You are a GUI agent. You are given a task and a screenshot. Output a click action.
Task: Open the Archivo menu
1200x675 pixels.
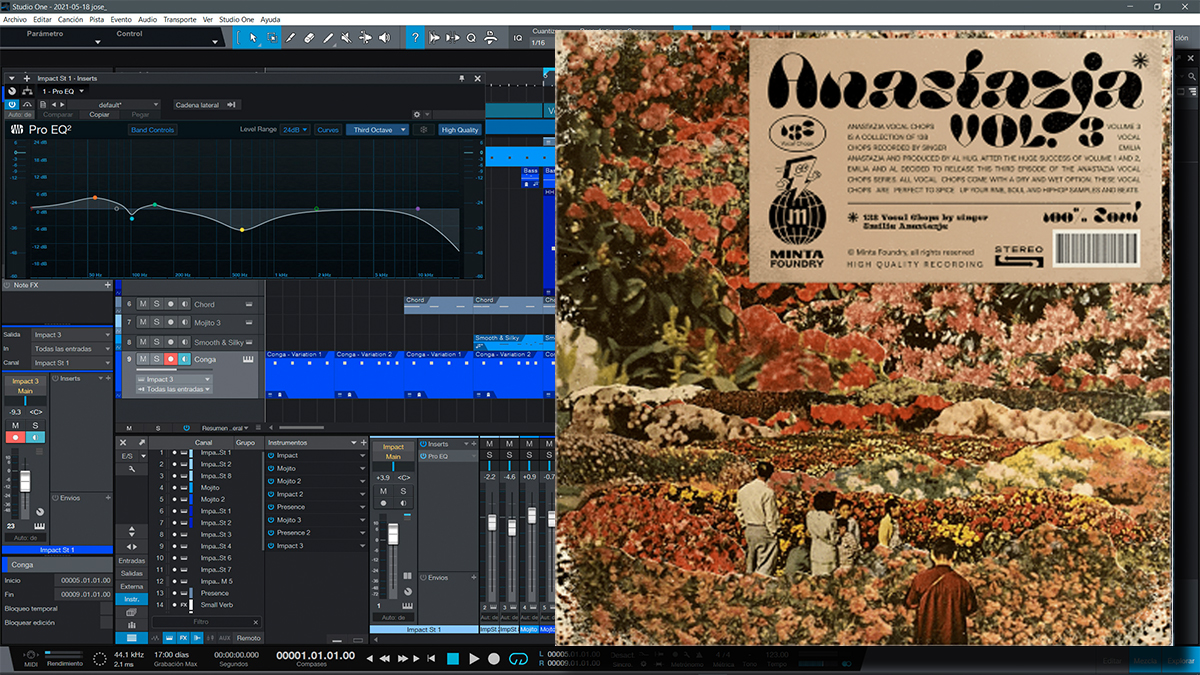(x=15, y=19)
